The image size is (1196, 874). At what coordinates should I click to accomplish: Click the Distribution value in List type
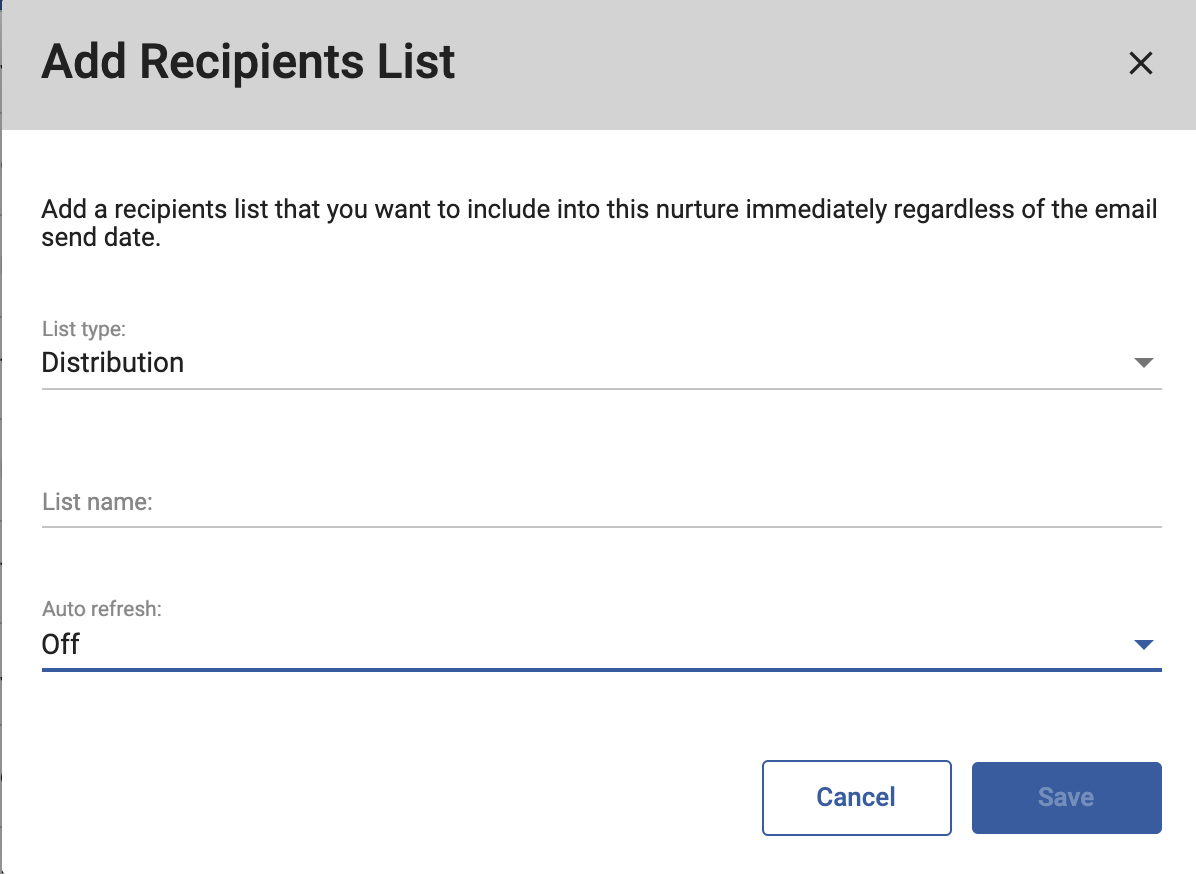(113, 362)
